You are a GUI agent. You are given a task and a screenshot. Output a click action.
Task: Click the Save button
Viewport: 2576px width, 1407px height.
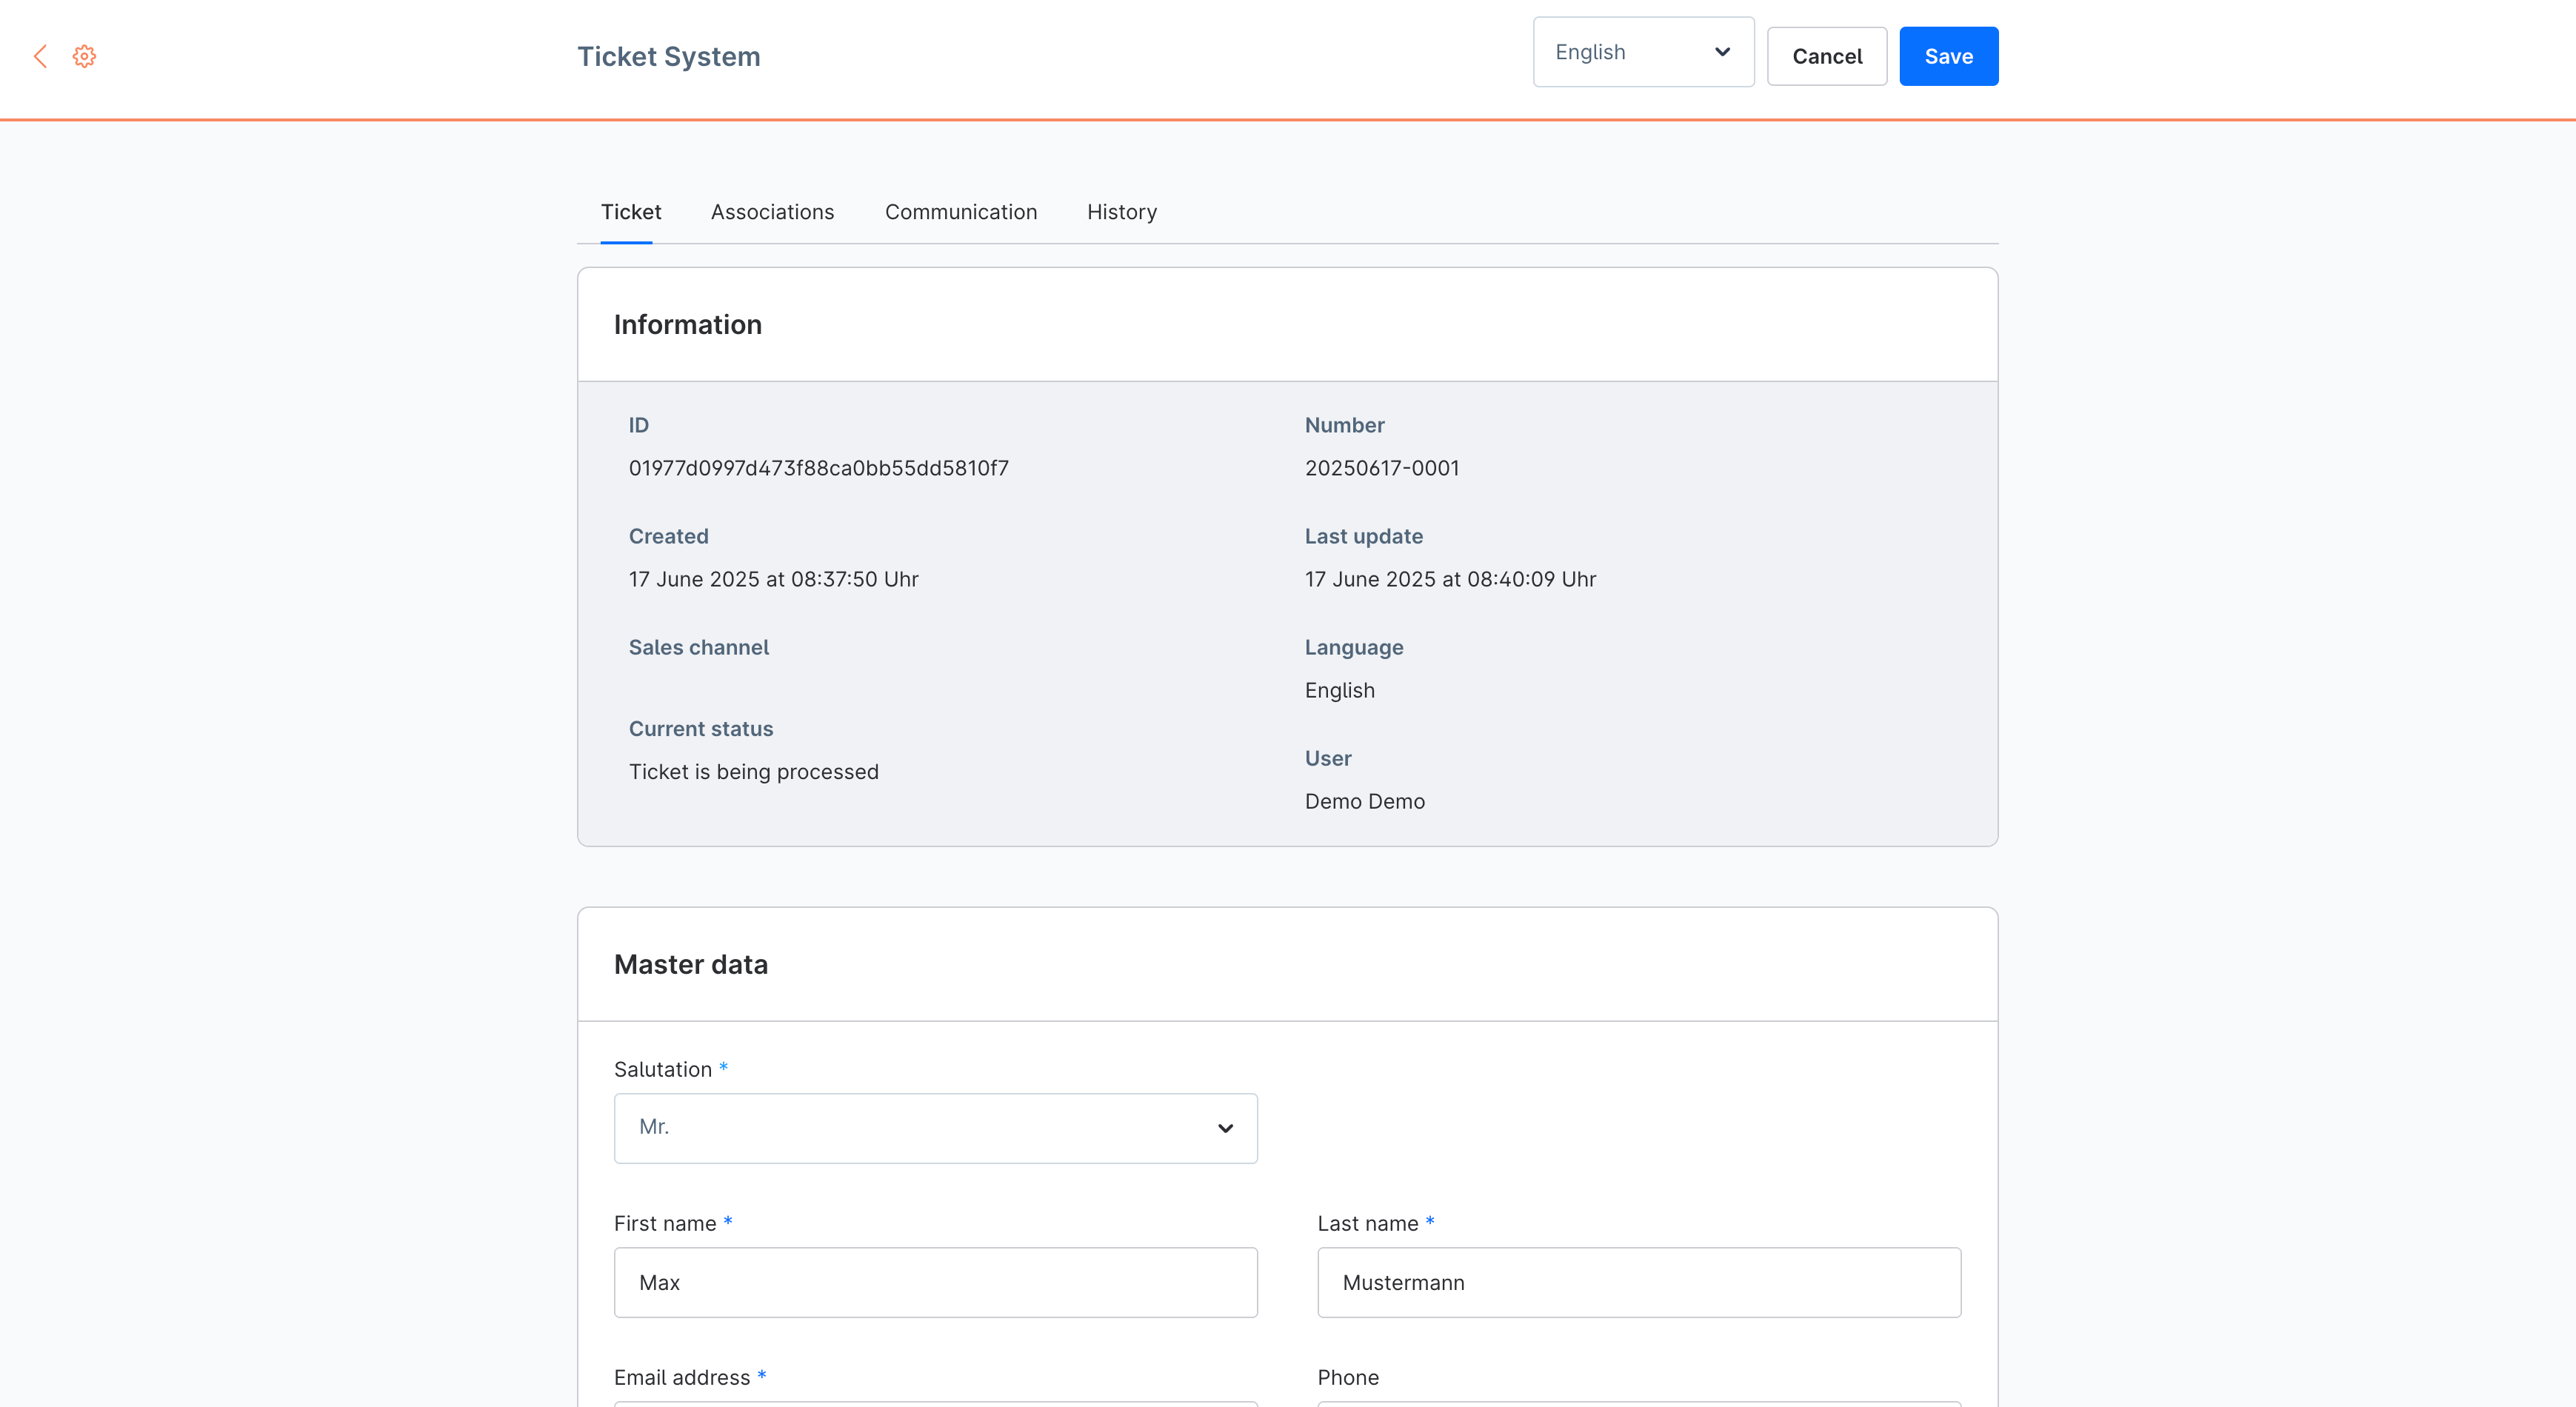tap(1948, 56)
